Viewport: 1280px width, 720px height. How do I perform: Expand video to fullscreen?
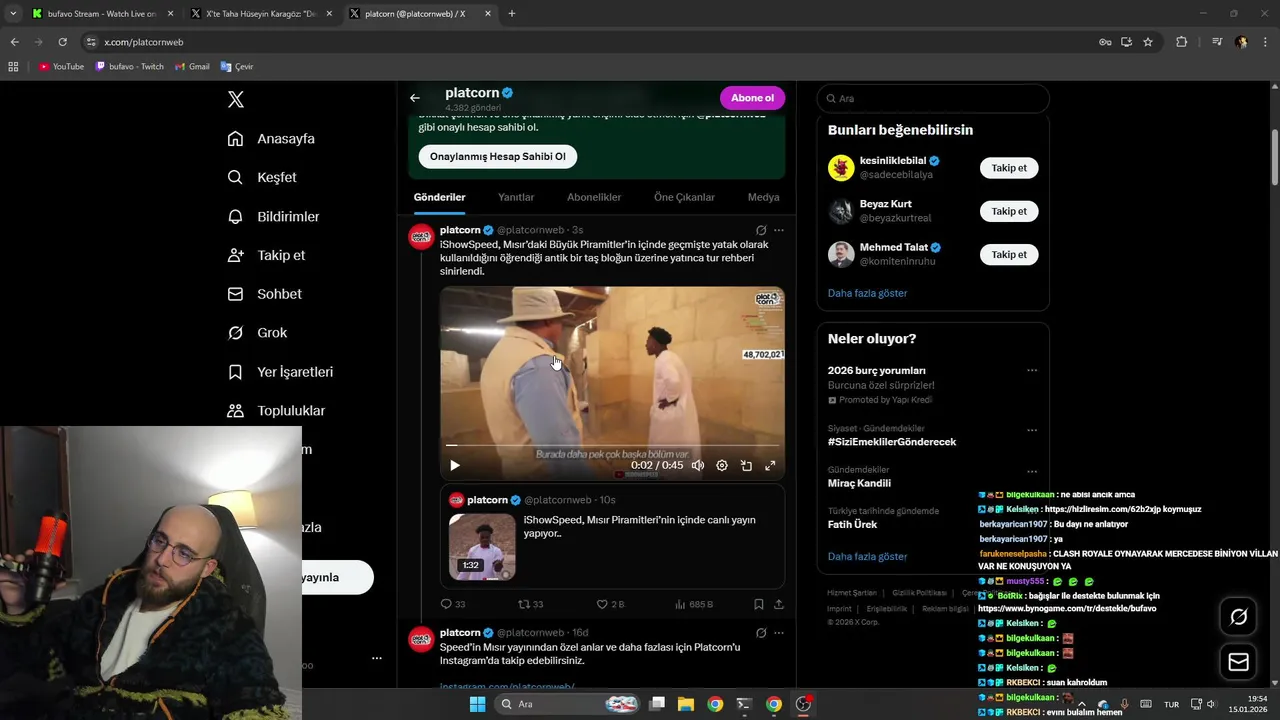[770, 465]
